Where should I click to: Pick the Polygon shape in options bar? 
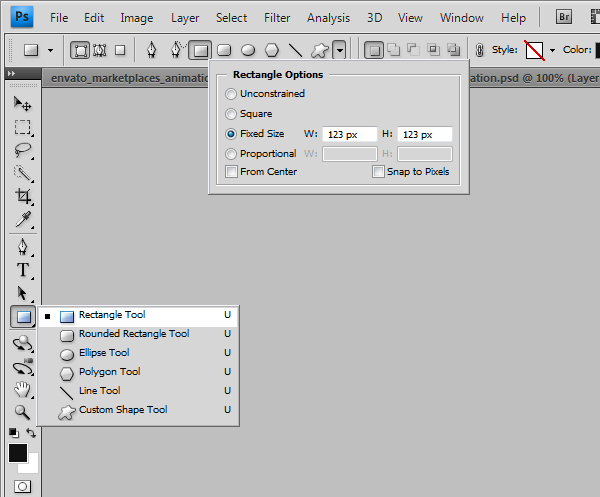(272, 50)
